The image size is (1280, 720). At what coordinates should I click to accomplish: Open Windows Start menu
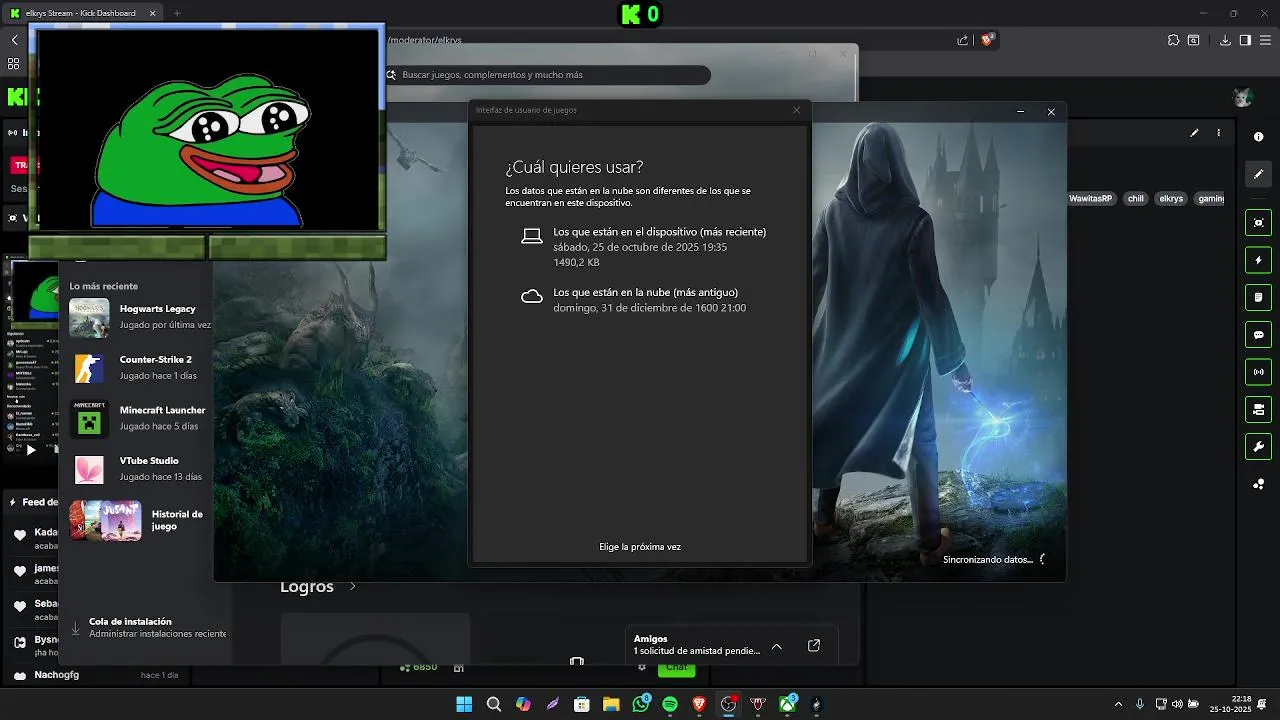tap(464, 704)
